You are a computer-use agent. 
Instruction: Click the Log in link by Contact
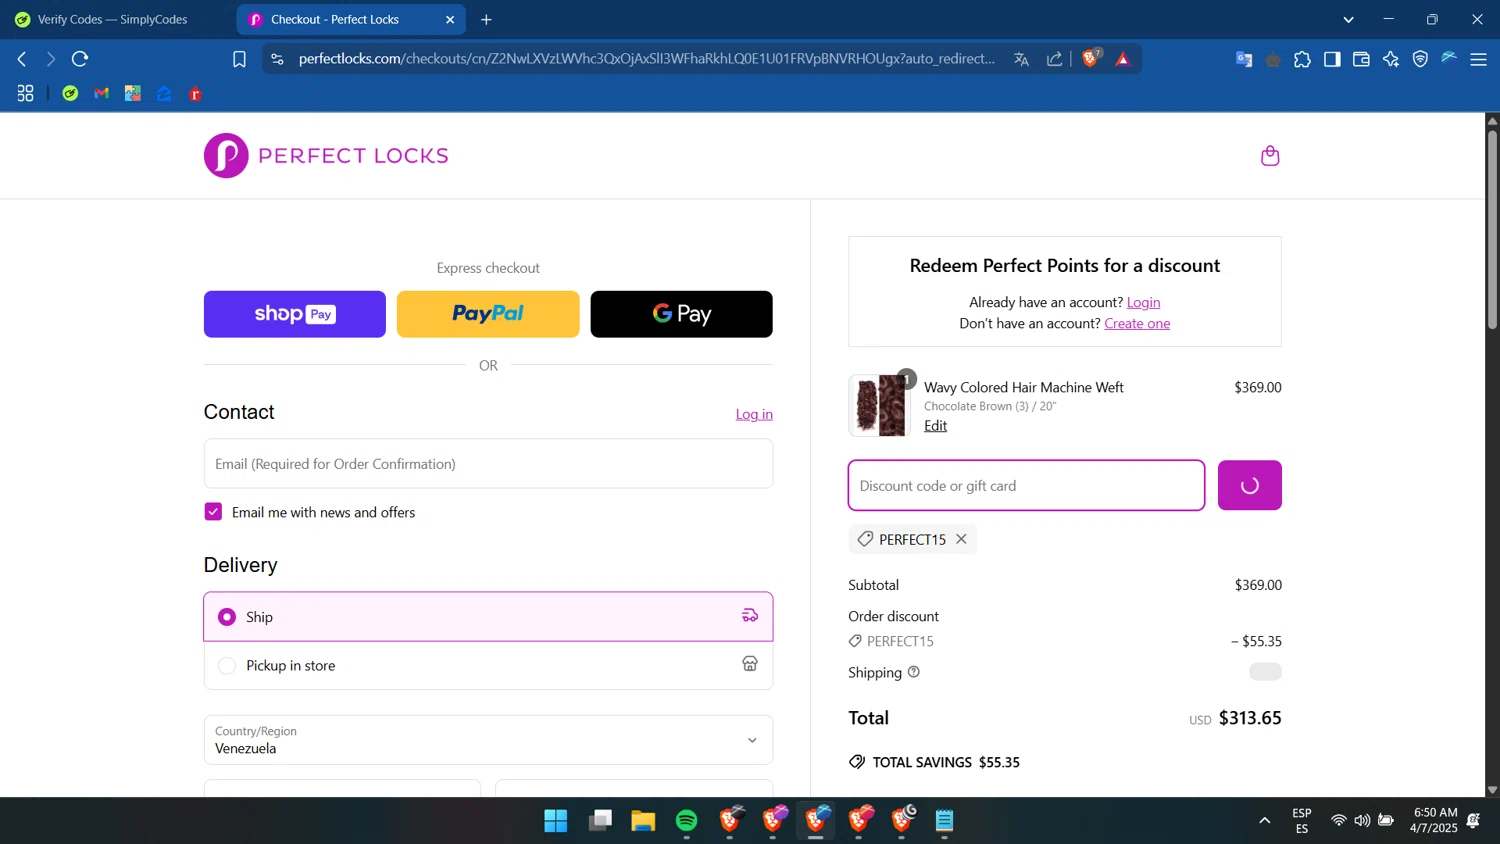tap(754, 414)
